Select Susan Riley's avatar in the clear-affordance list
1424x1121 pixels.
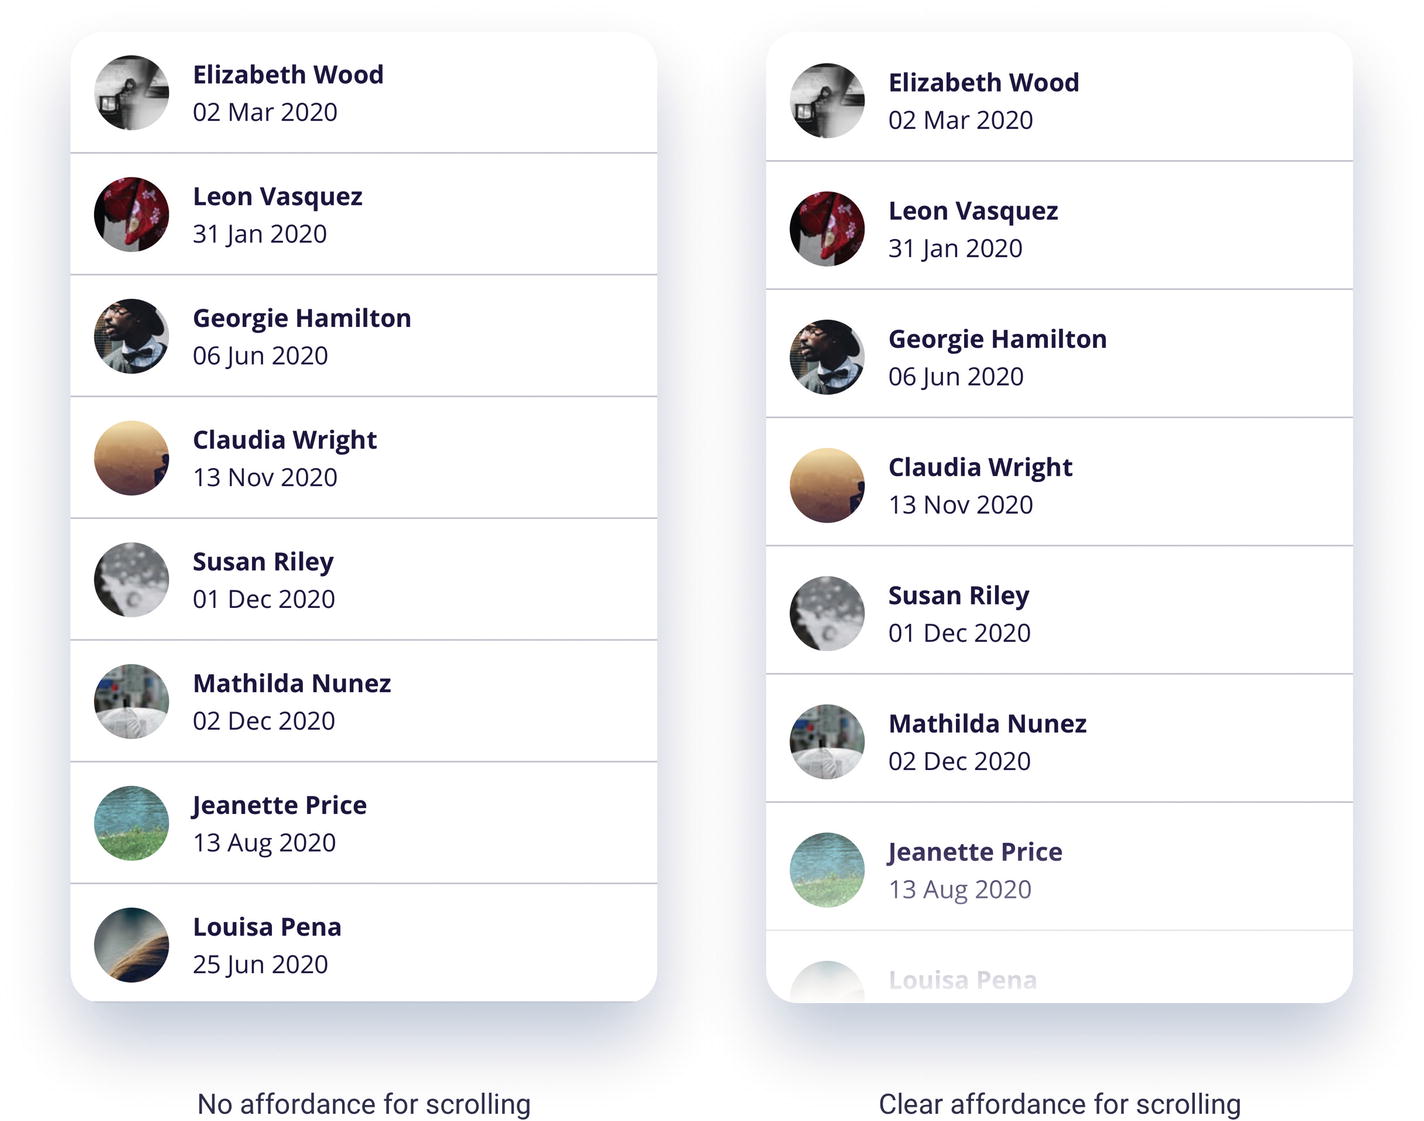click(x=827, y=613)
